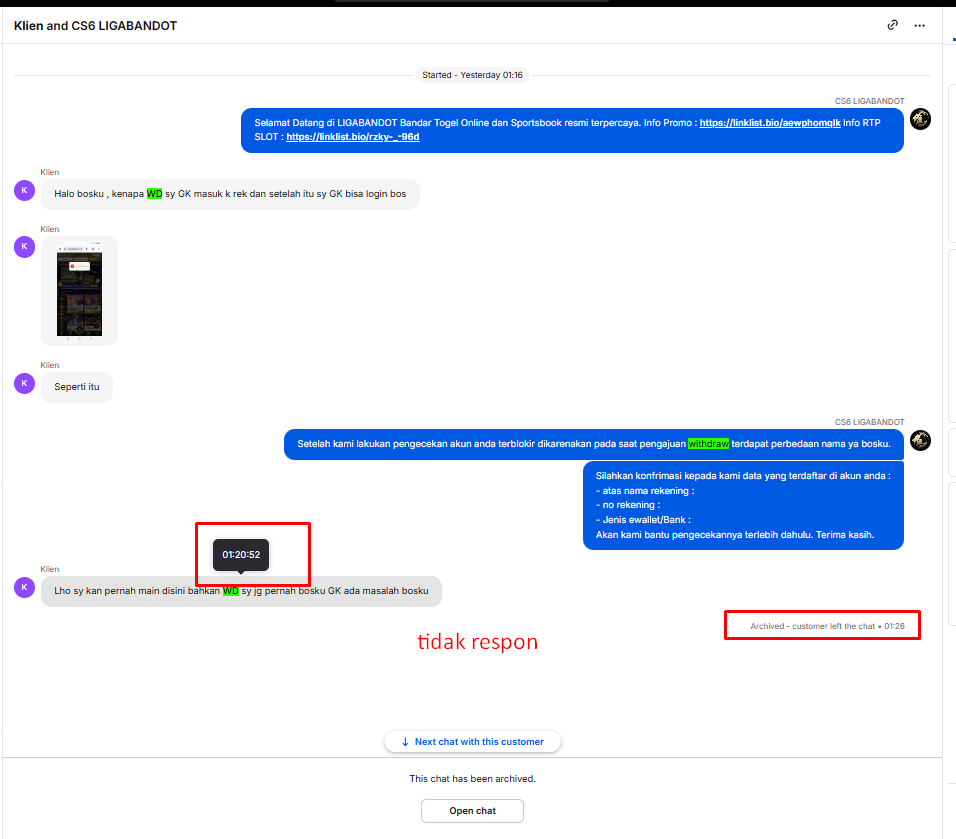
Task: Click Klien avatar next to 'Lho sy kan' message
Action: [24, 587]
